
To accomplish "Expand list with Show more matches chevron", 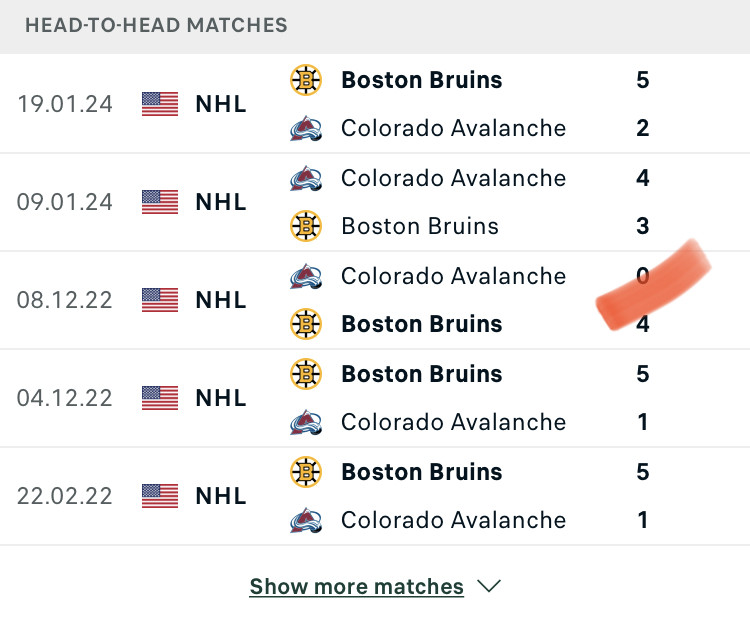I will pyautogui.click(x=489, y=586).
